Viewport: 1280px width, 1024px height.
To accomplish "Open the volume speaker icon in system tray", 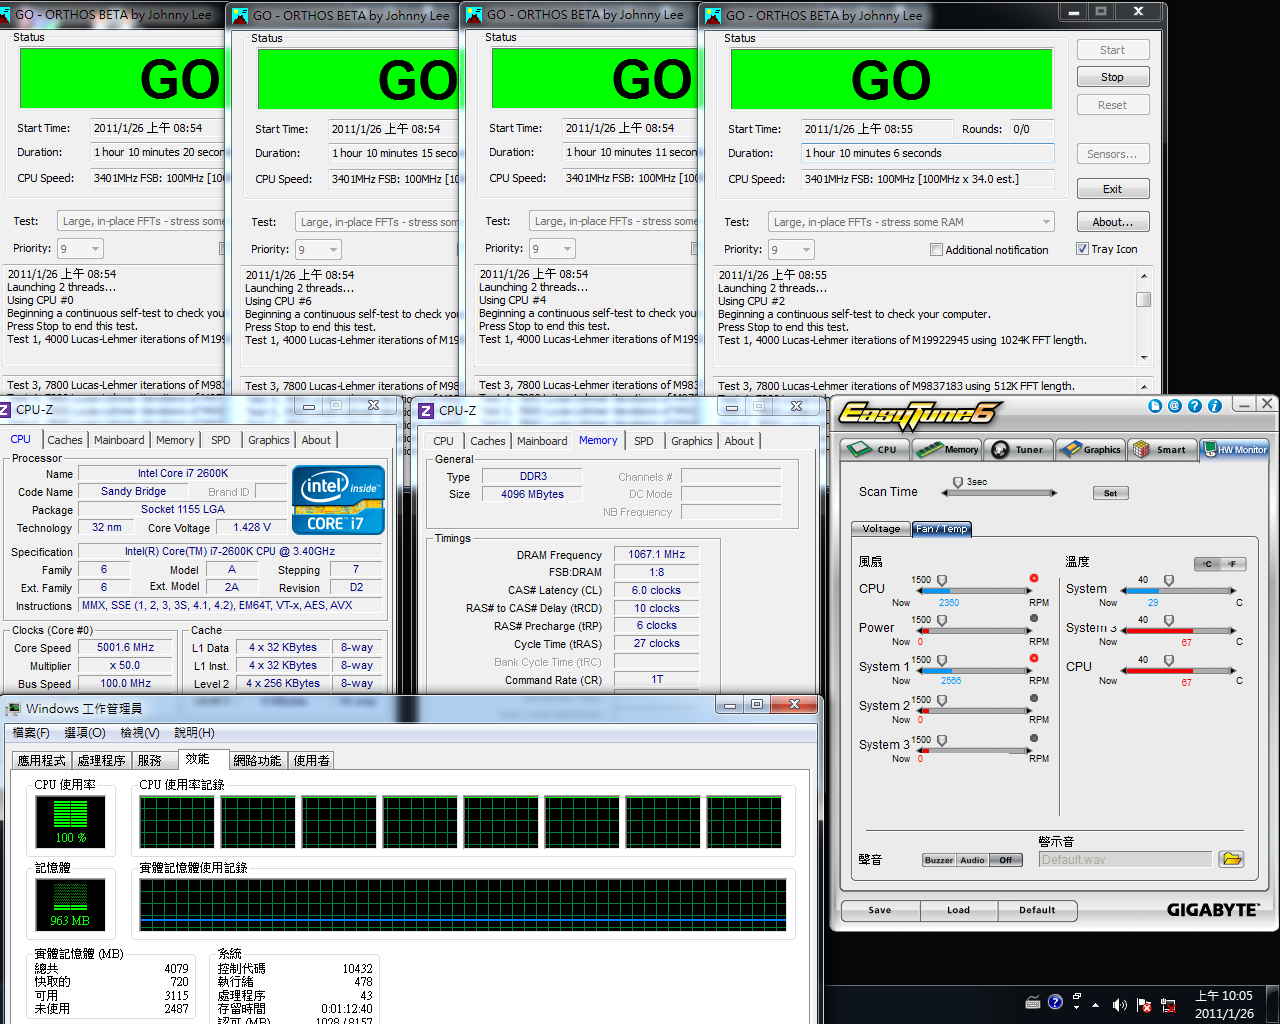I will [1119, 1004].
